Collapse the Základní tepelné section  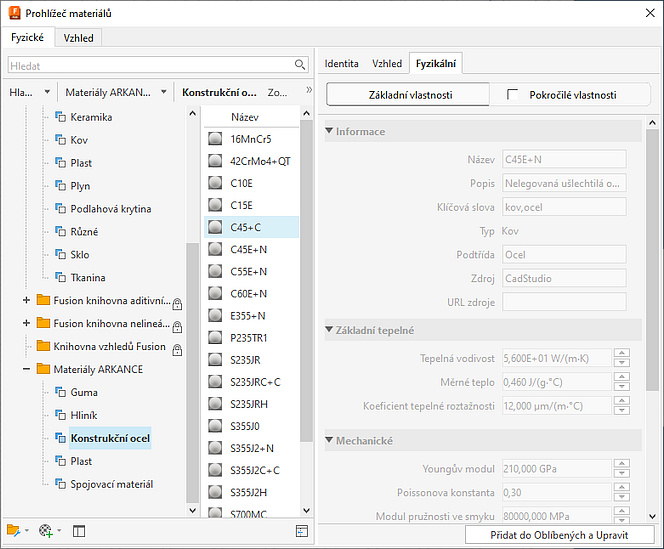click(330, 330)
